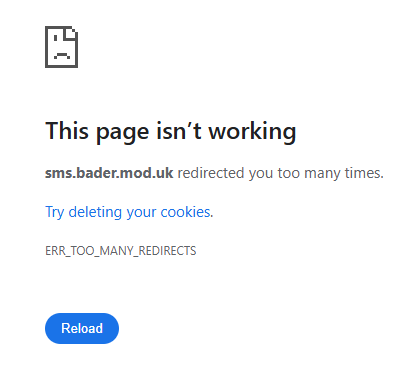Click the word "page" in the heading
418x374 pixels.
tap(123, 133)
